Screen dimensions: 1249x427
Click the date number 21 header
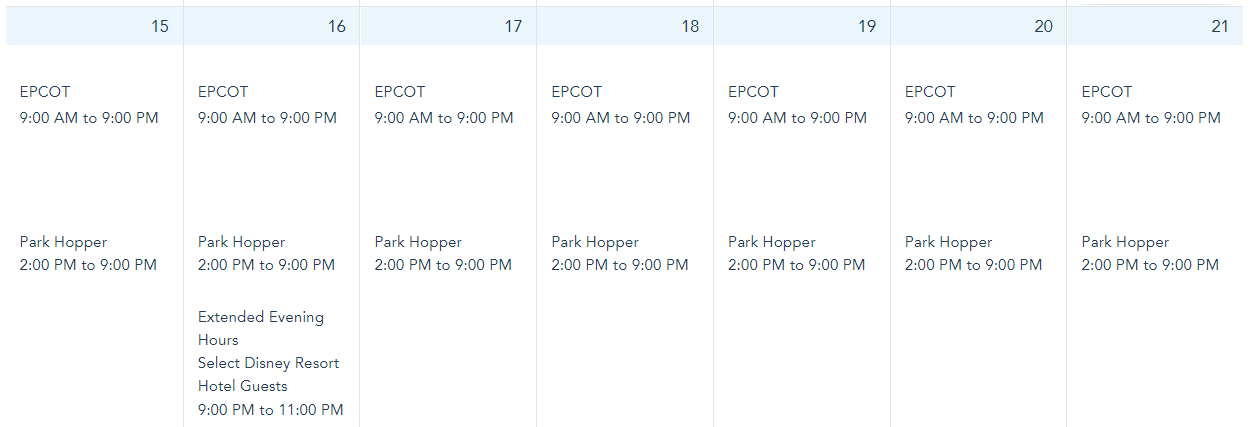click(1220, 26)
